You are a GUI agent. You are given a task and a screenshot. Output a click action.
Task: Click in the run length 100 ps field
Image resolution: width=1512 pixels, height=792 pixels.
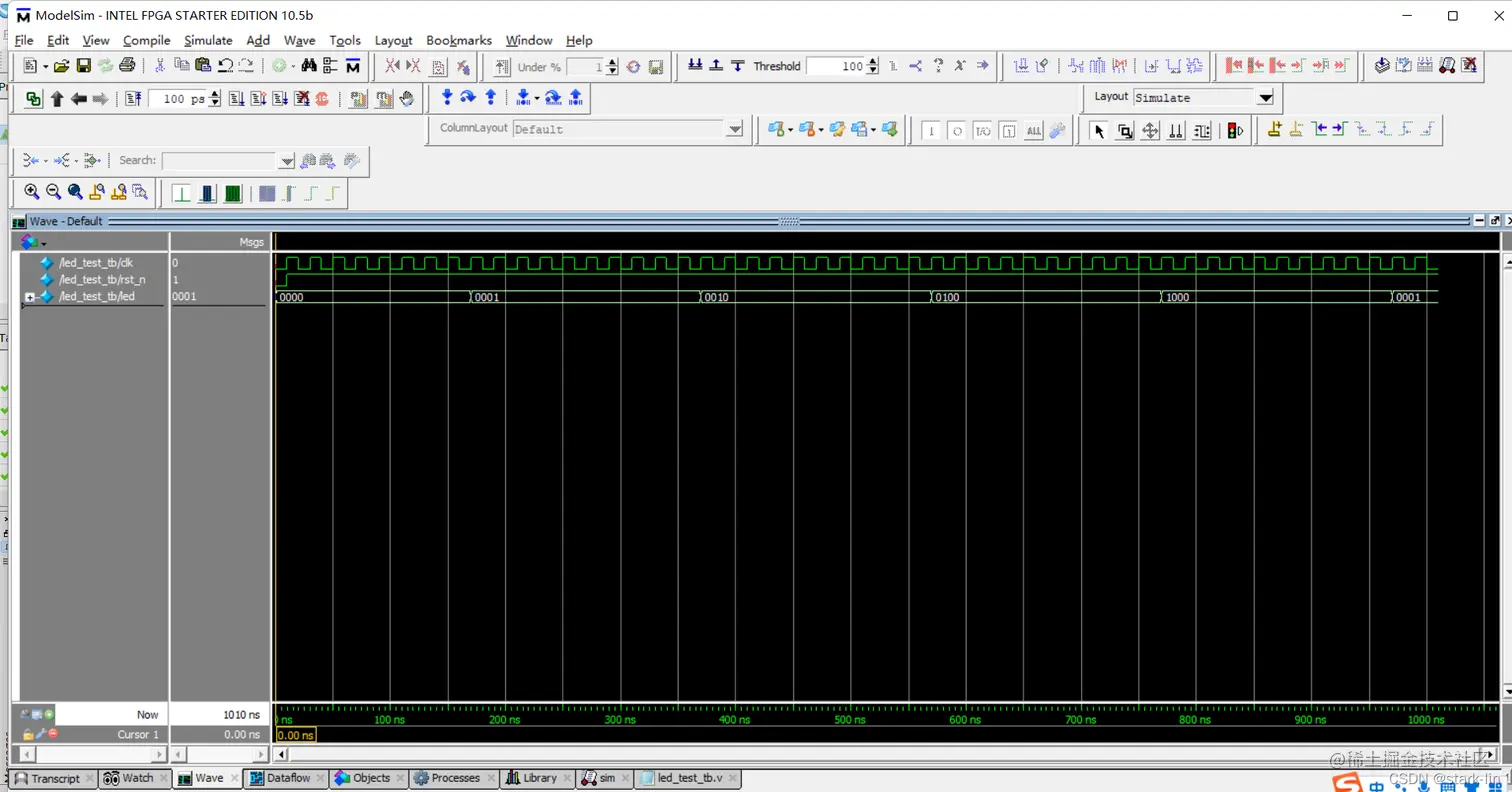pyautogui.click(x=178, y=99)
